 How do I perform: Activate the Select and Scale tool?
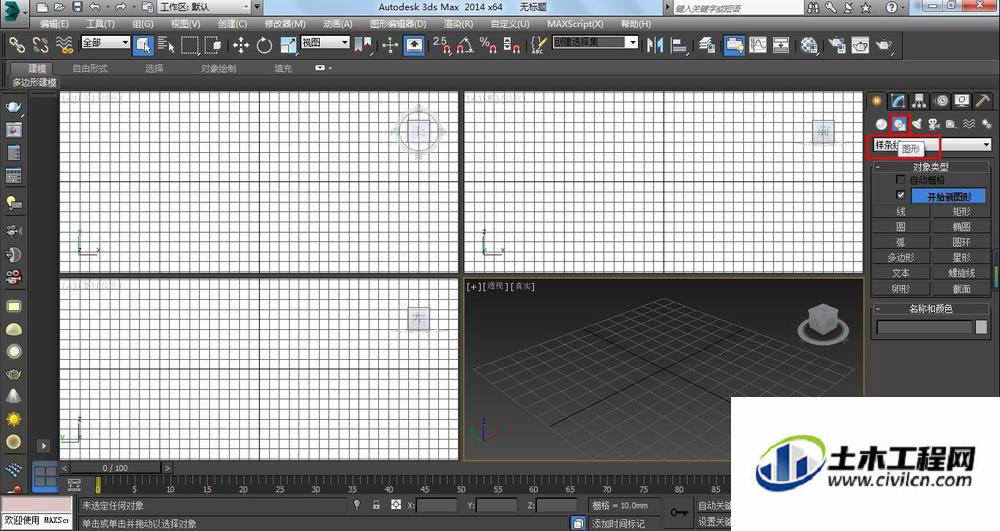click(288, 45)
